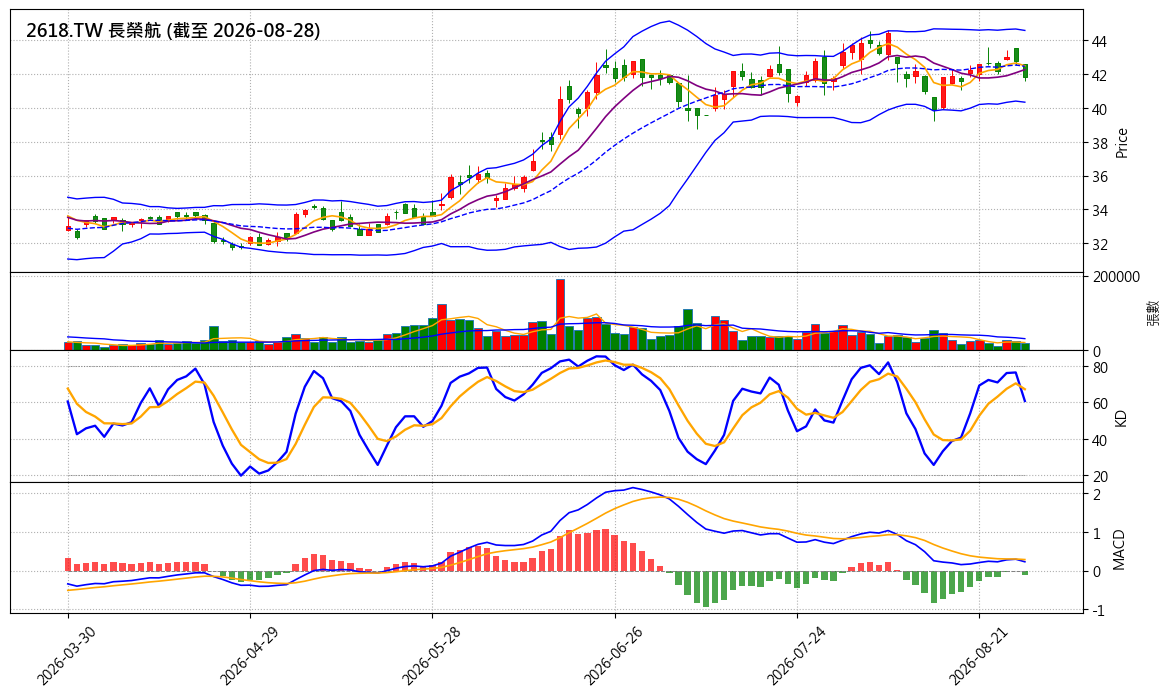This screenshot has height=698, width=1172.
Task: Click the price tick value 34
Action: pos(1099,211)
